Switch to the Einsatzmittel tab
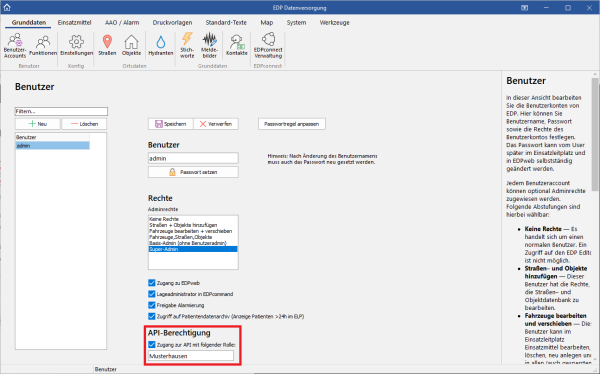Screen dimensions: 600x374 75,23
